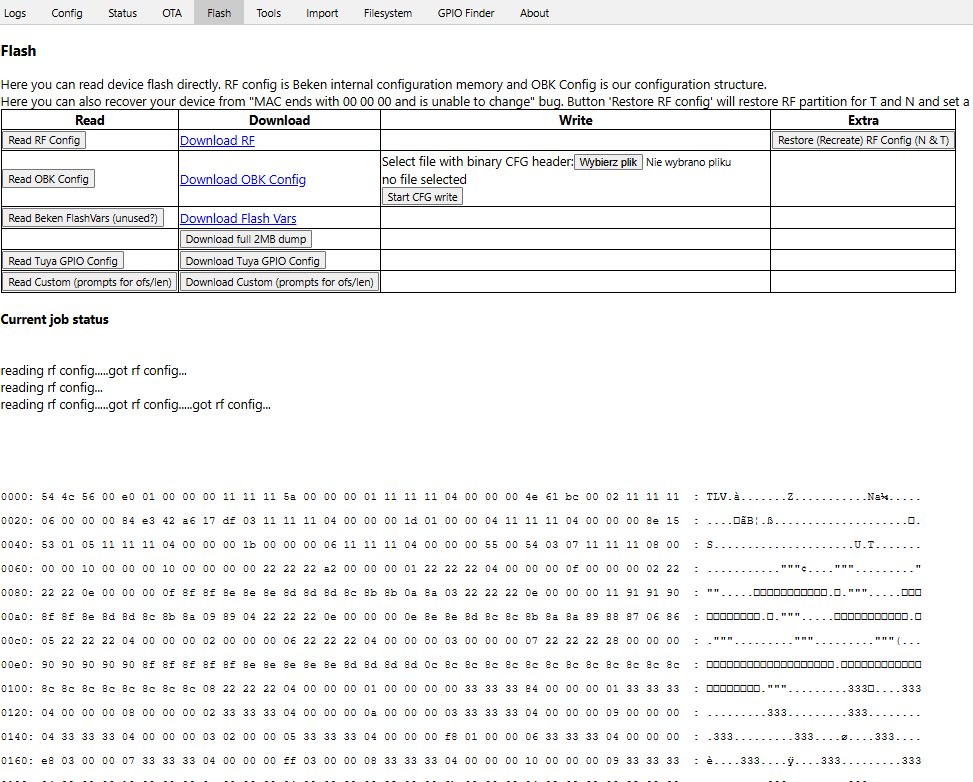
Task: Click the Read OBK Config button
Action: point(48,179)
